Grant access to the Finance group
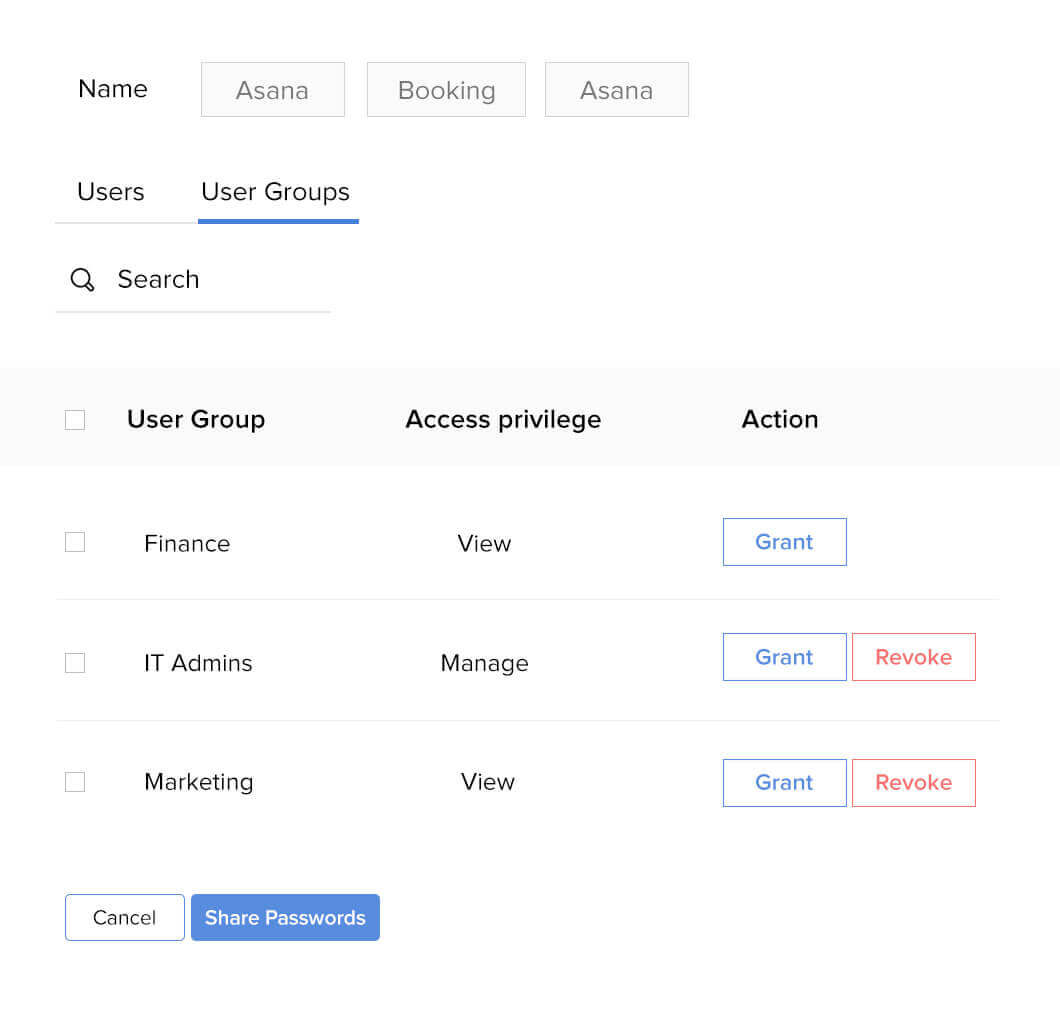The image size is (1060, 1030). pyautogui.click(x=784, y=542)
